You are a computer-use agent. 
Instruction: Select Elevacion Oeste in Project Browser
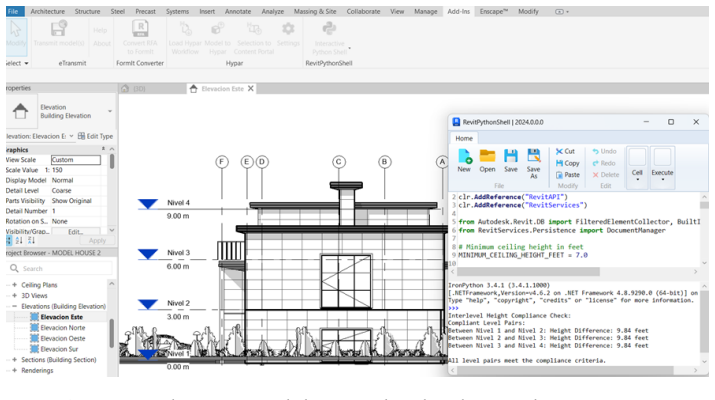62,338
